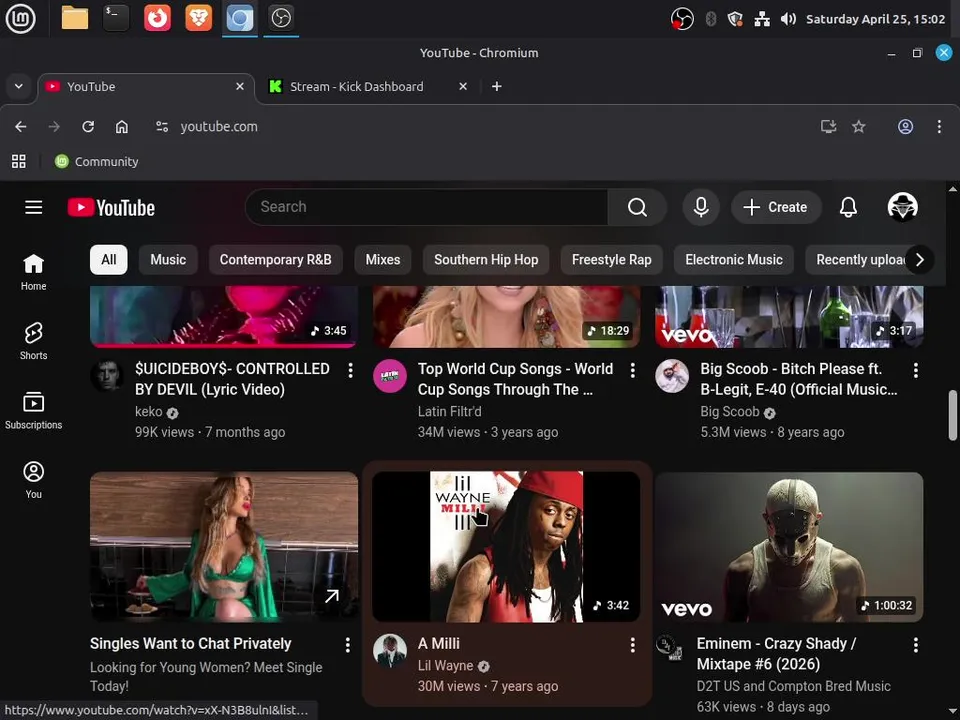
Task: Click the page vertical scrollbar handle
Action: coord(952,415)
